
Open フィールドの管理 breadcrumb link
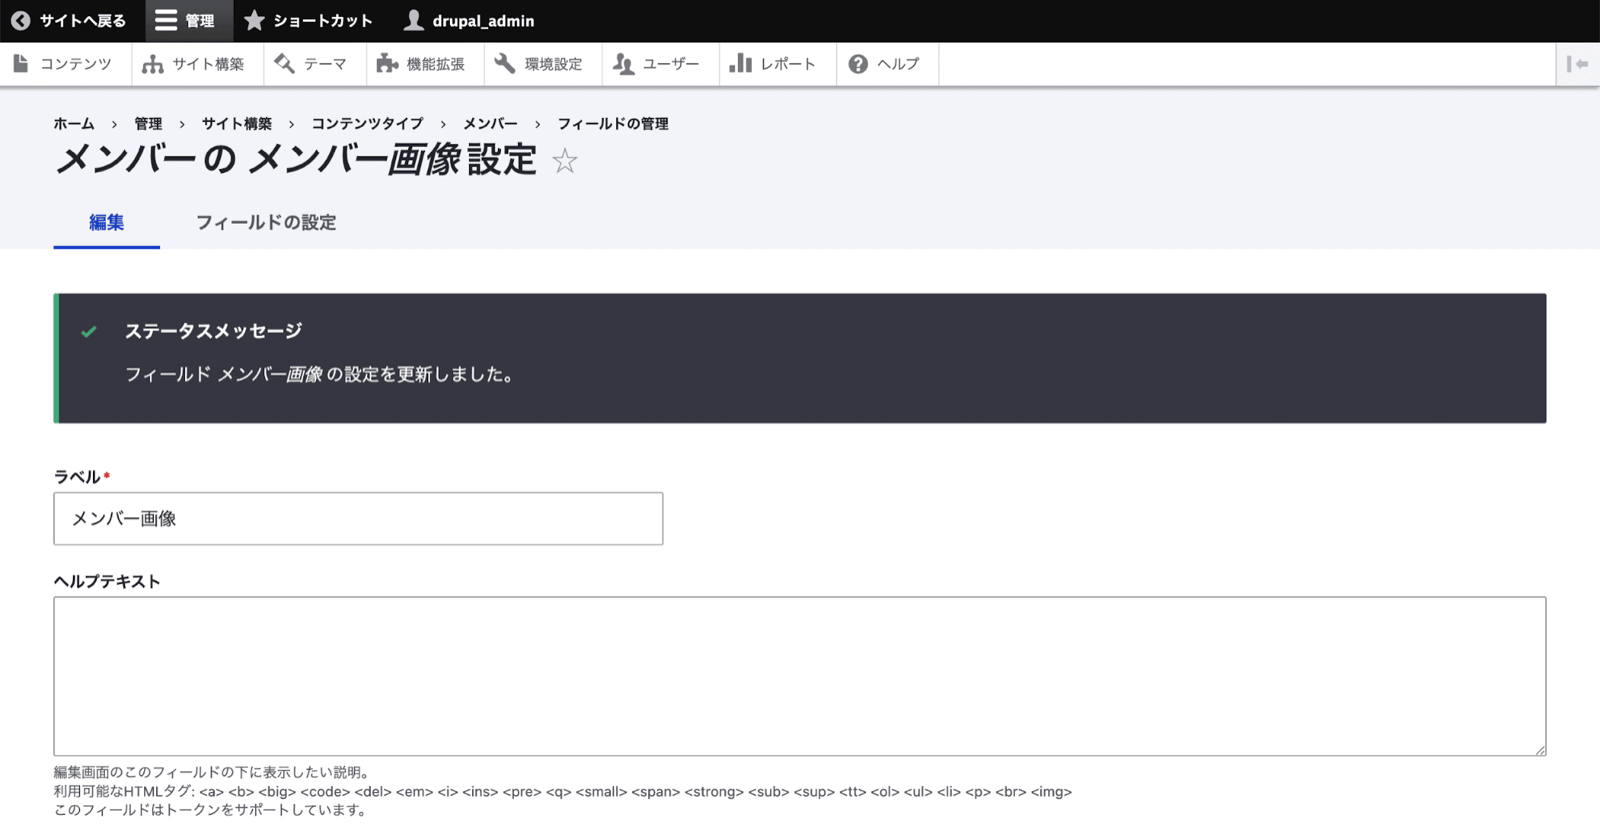pos(613,124)
